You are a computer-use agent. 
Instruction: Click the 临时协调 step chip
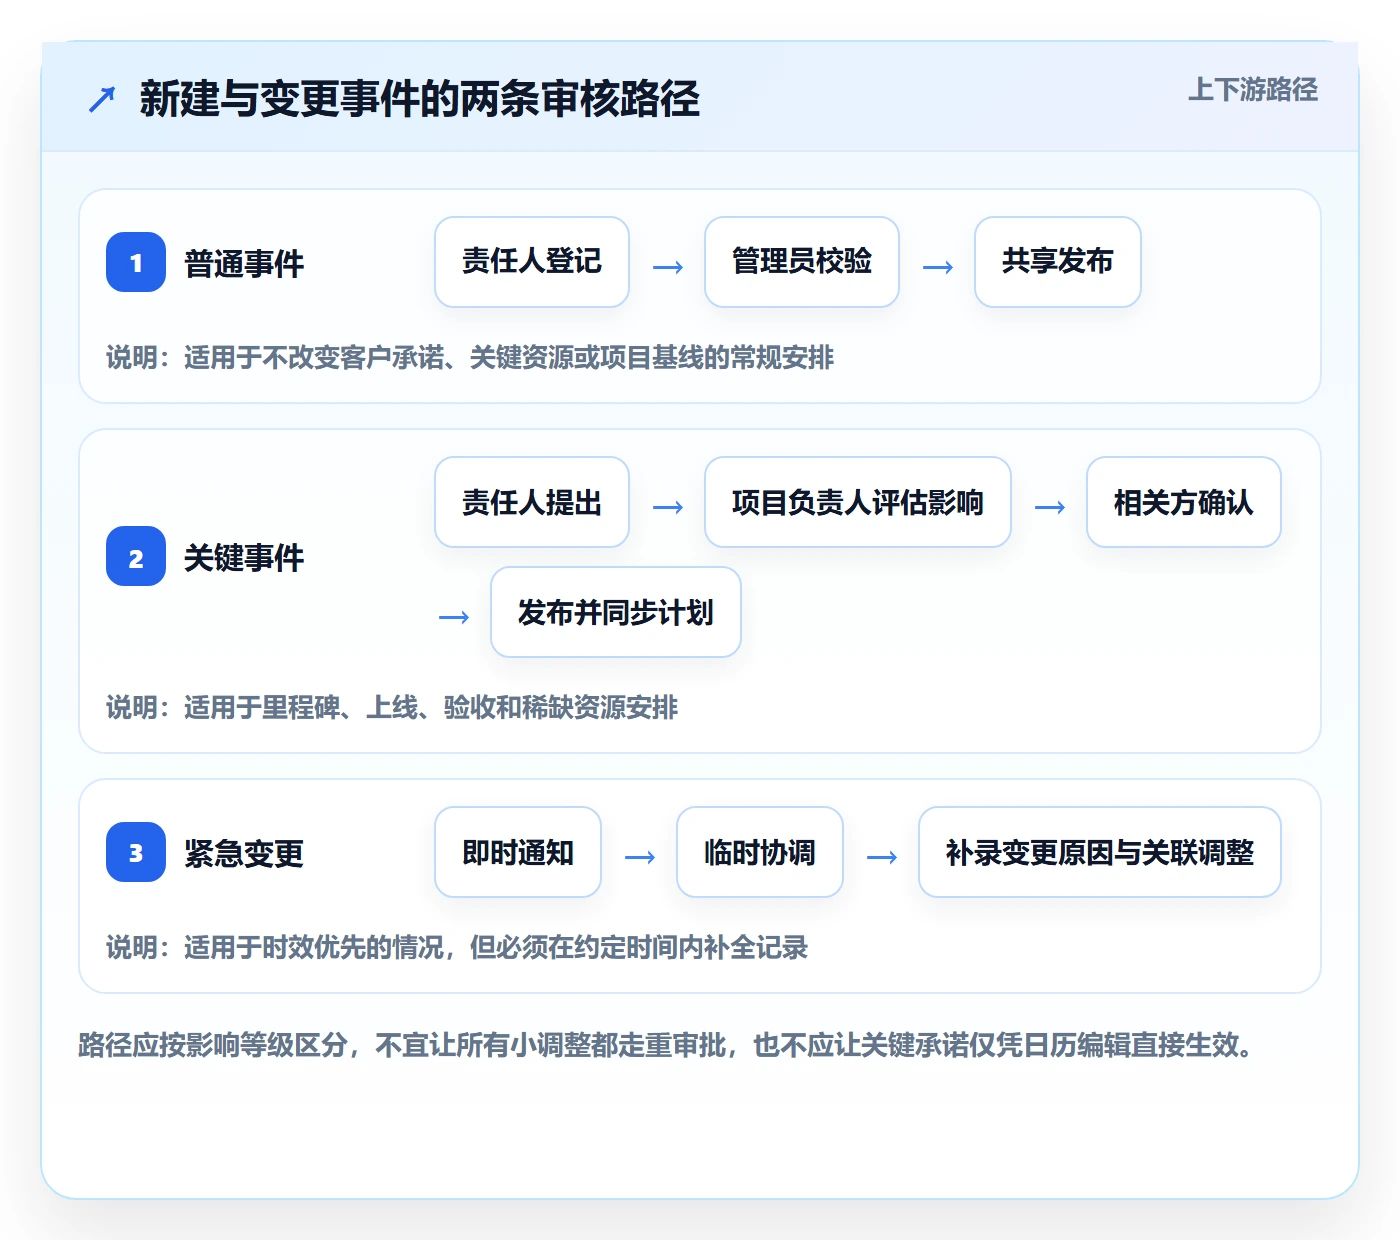click(x=760, y=852)
